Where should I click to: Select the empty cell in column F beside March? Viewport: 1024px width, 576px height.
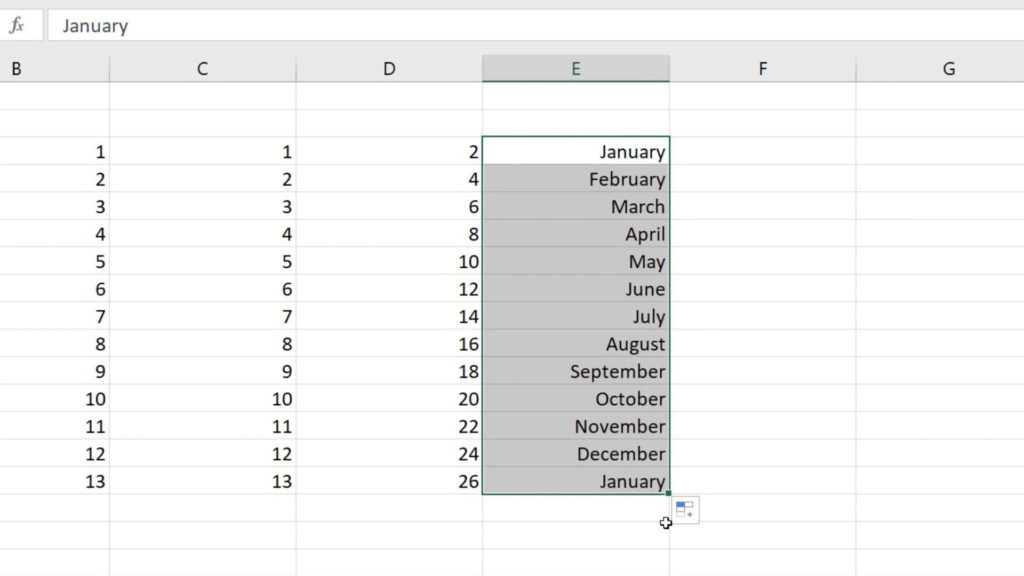click(763, 206)
